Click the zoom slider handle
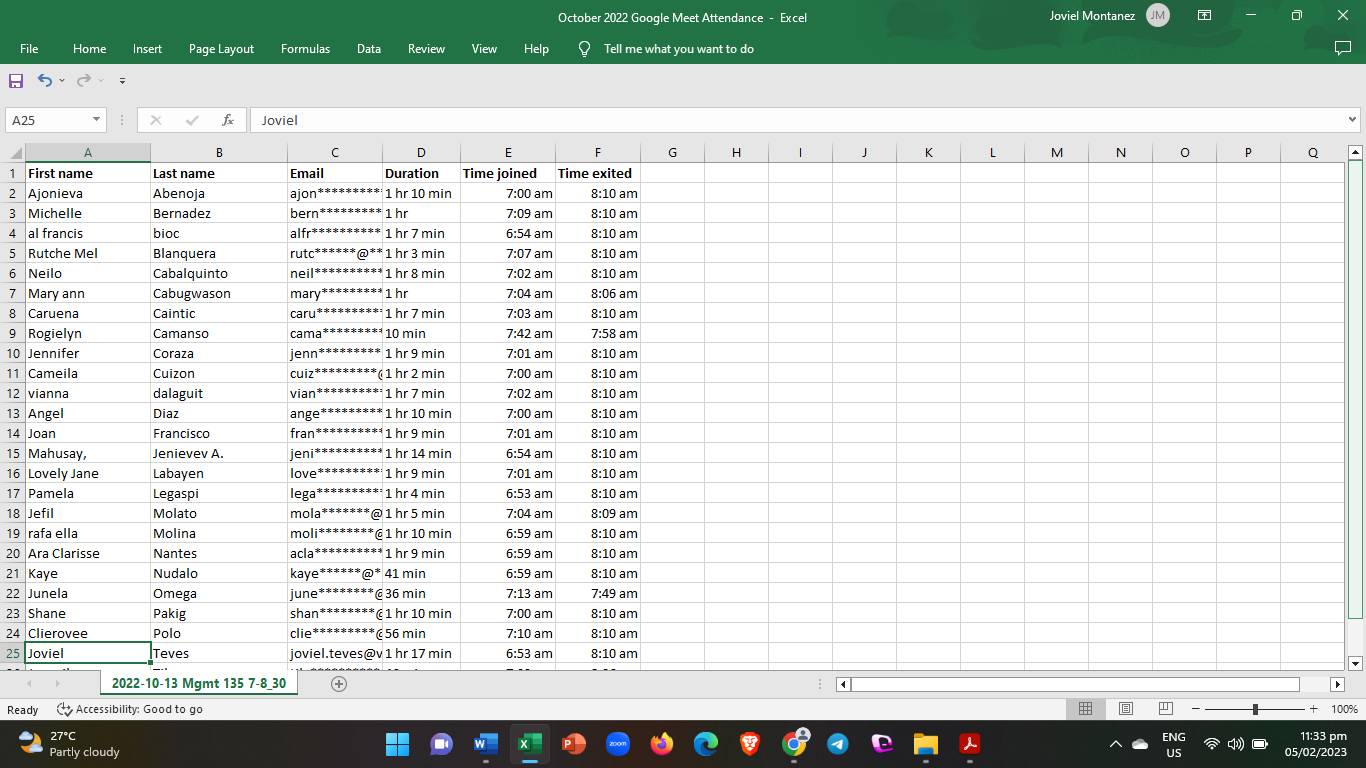The height and width of the screenshot is (768, 1366). (1255, 709)
